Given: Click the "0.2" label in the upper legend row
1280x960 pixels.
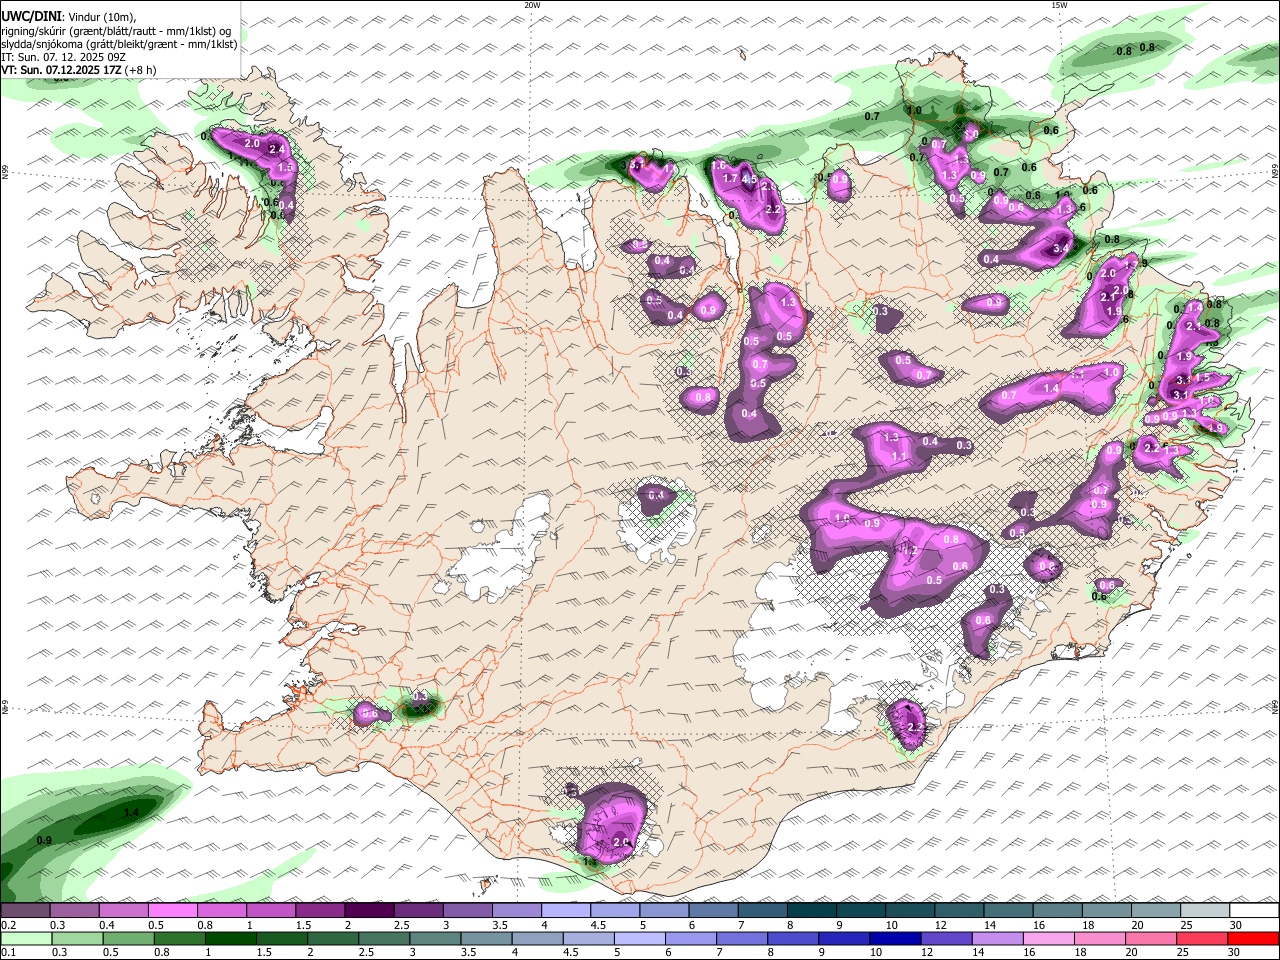Looking at the screenshot, I should tap(8, 926).
